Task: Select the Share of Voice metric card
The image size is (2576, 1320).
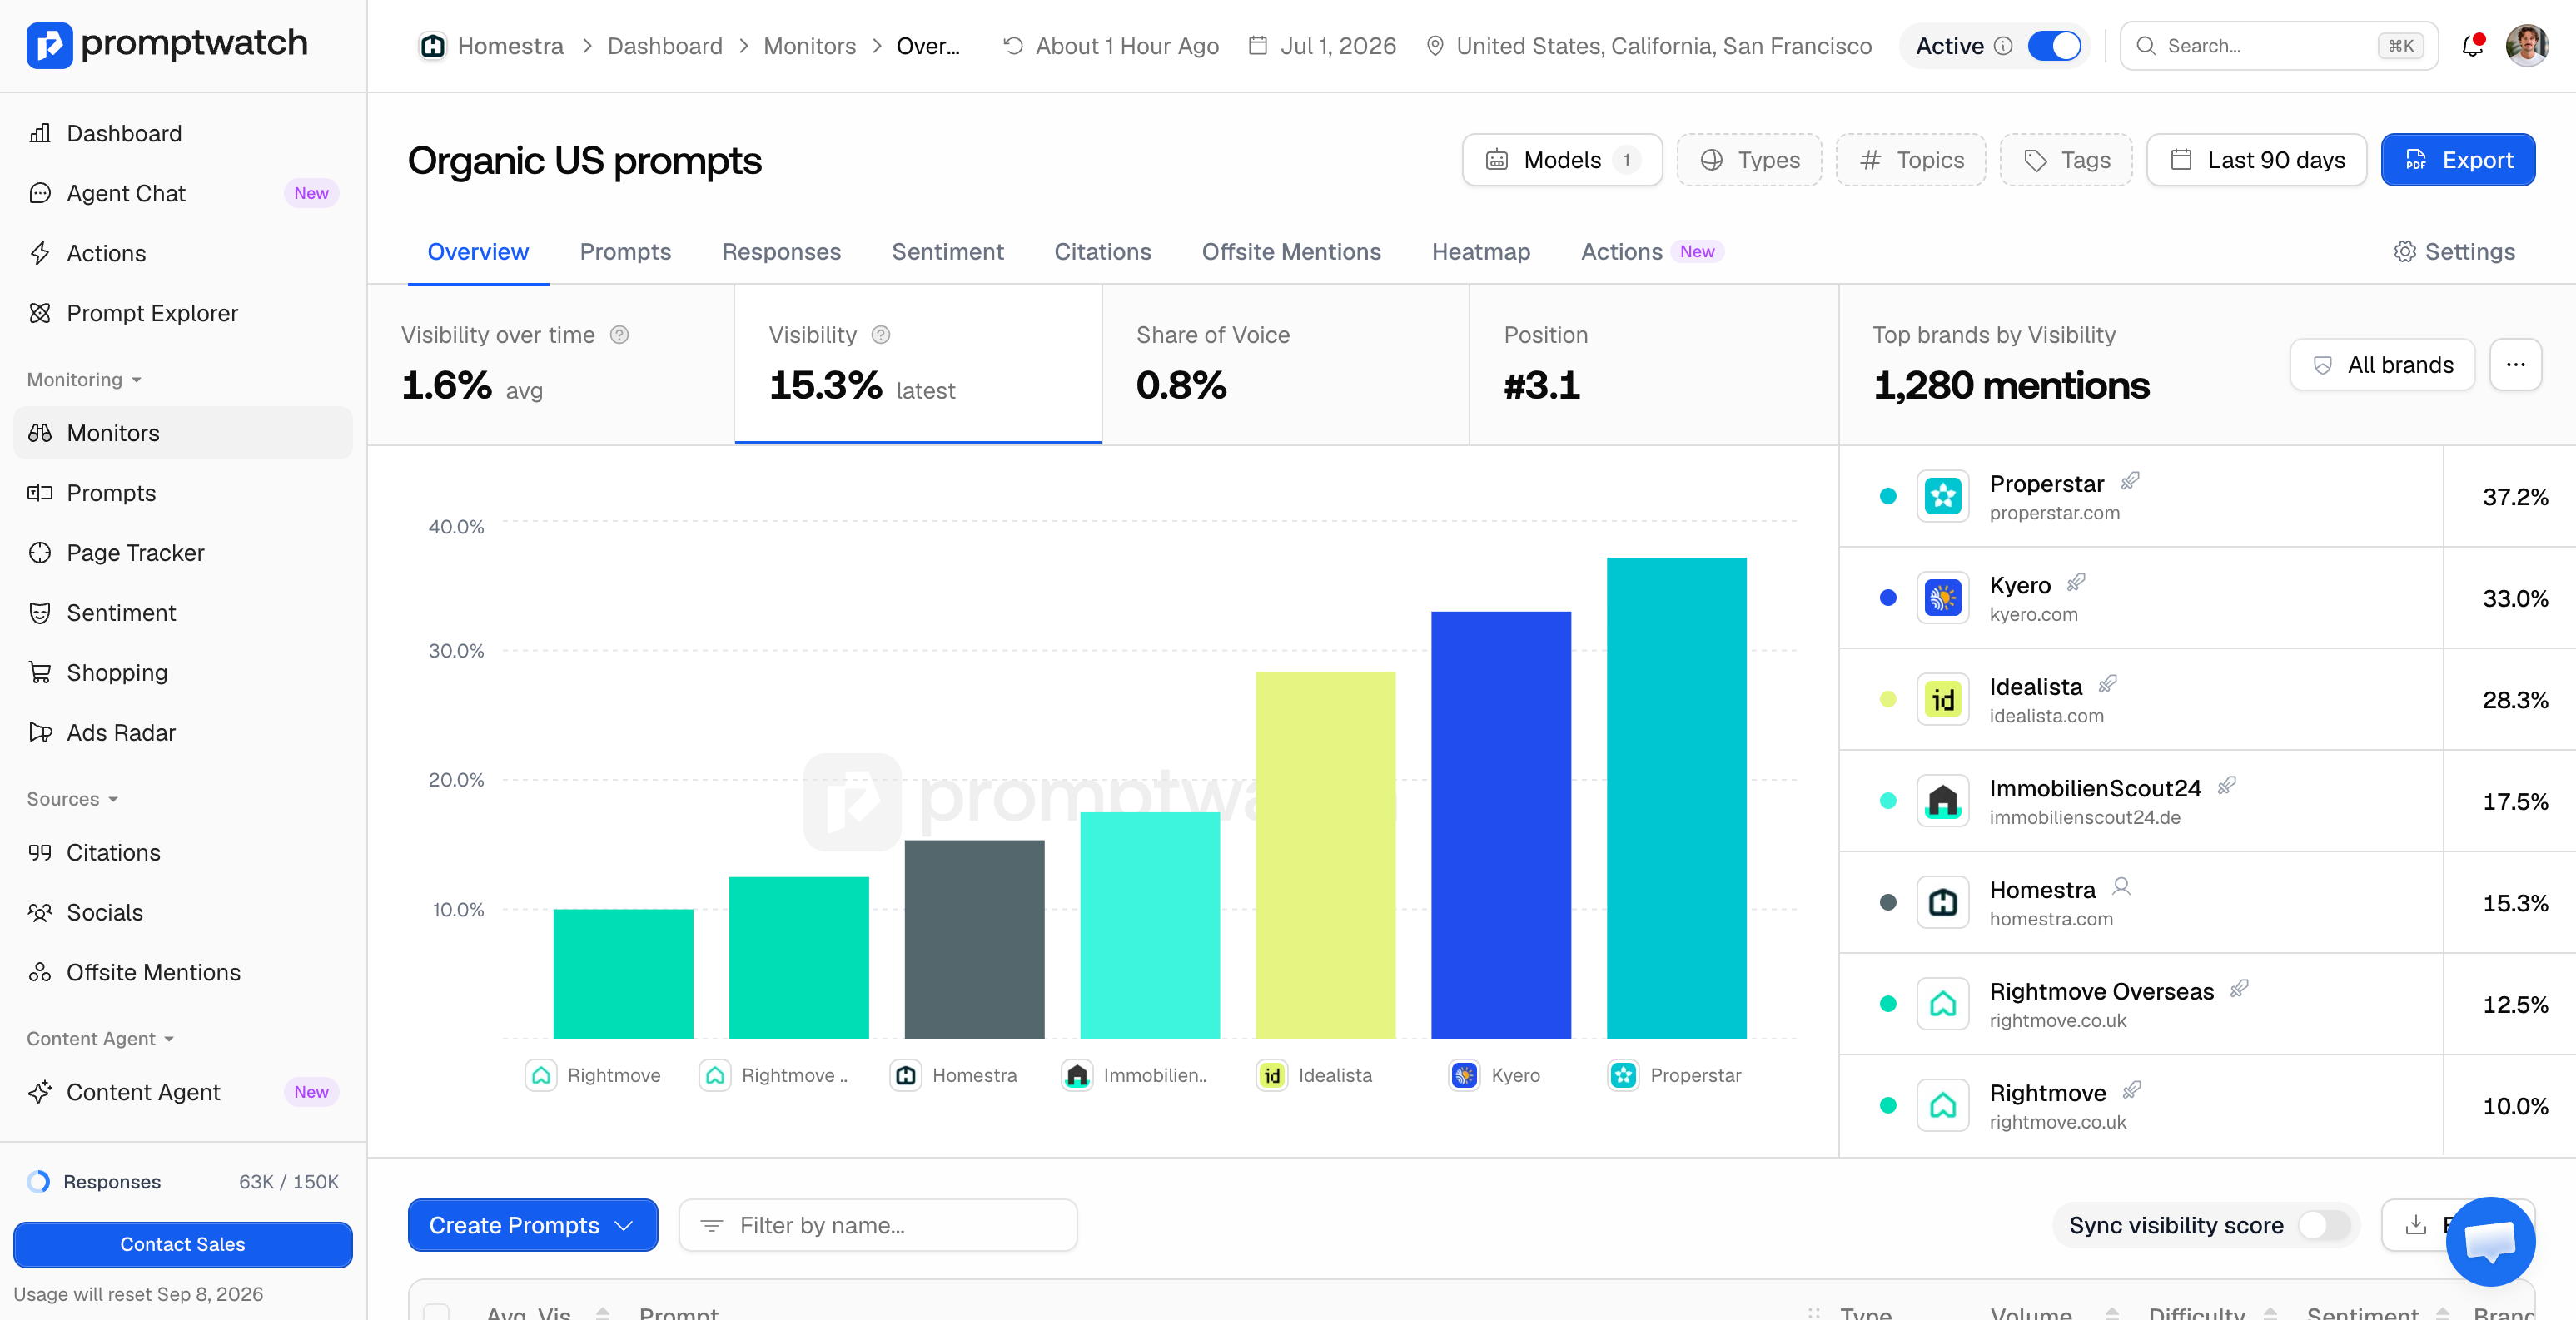Action: pos(1285,365)
